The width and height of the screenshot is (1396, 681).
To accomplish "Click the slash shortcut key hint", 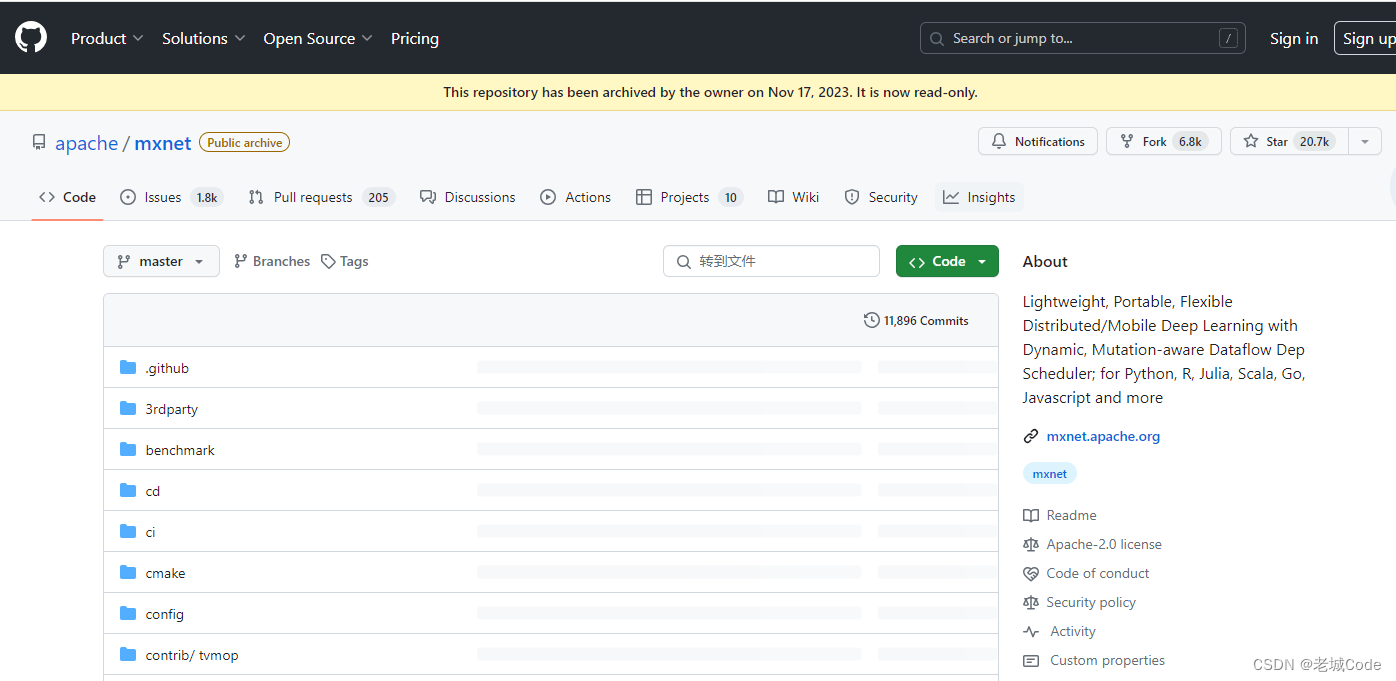I will point(1229,38).
